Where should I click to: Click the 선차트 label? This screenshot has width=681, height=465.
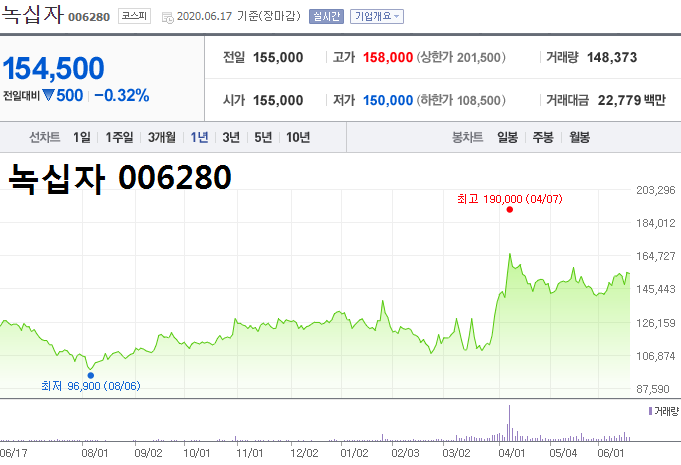[45, 138]
